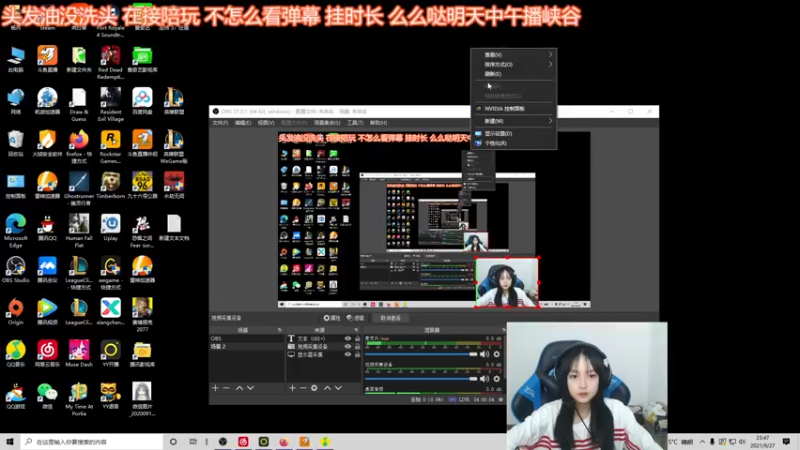Screen dimensions: 800x450
Task: Add a source with OBS plus button
Action: pyautogui.click(x=292, y=388)
